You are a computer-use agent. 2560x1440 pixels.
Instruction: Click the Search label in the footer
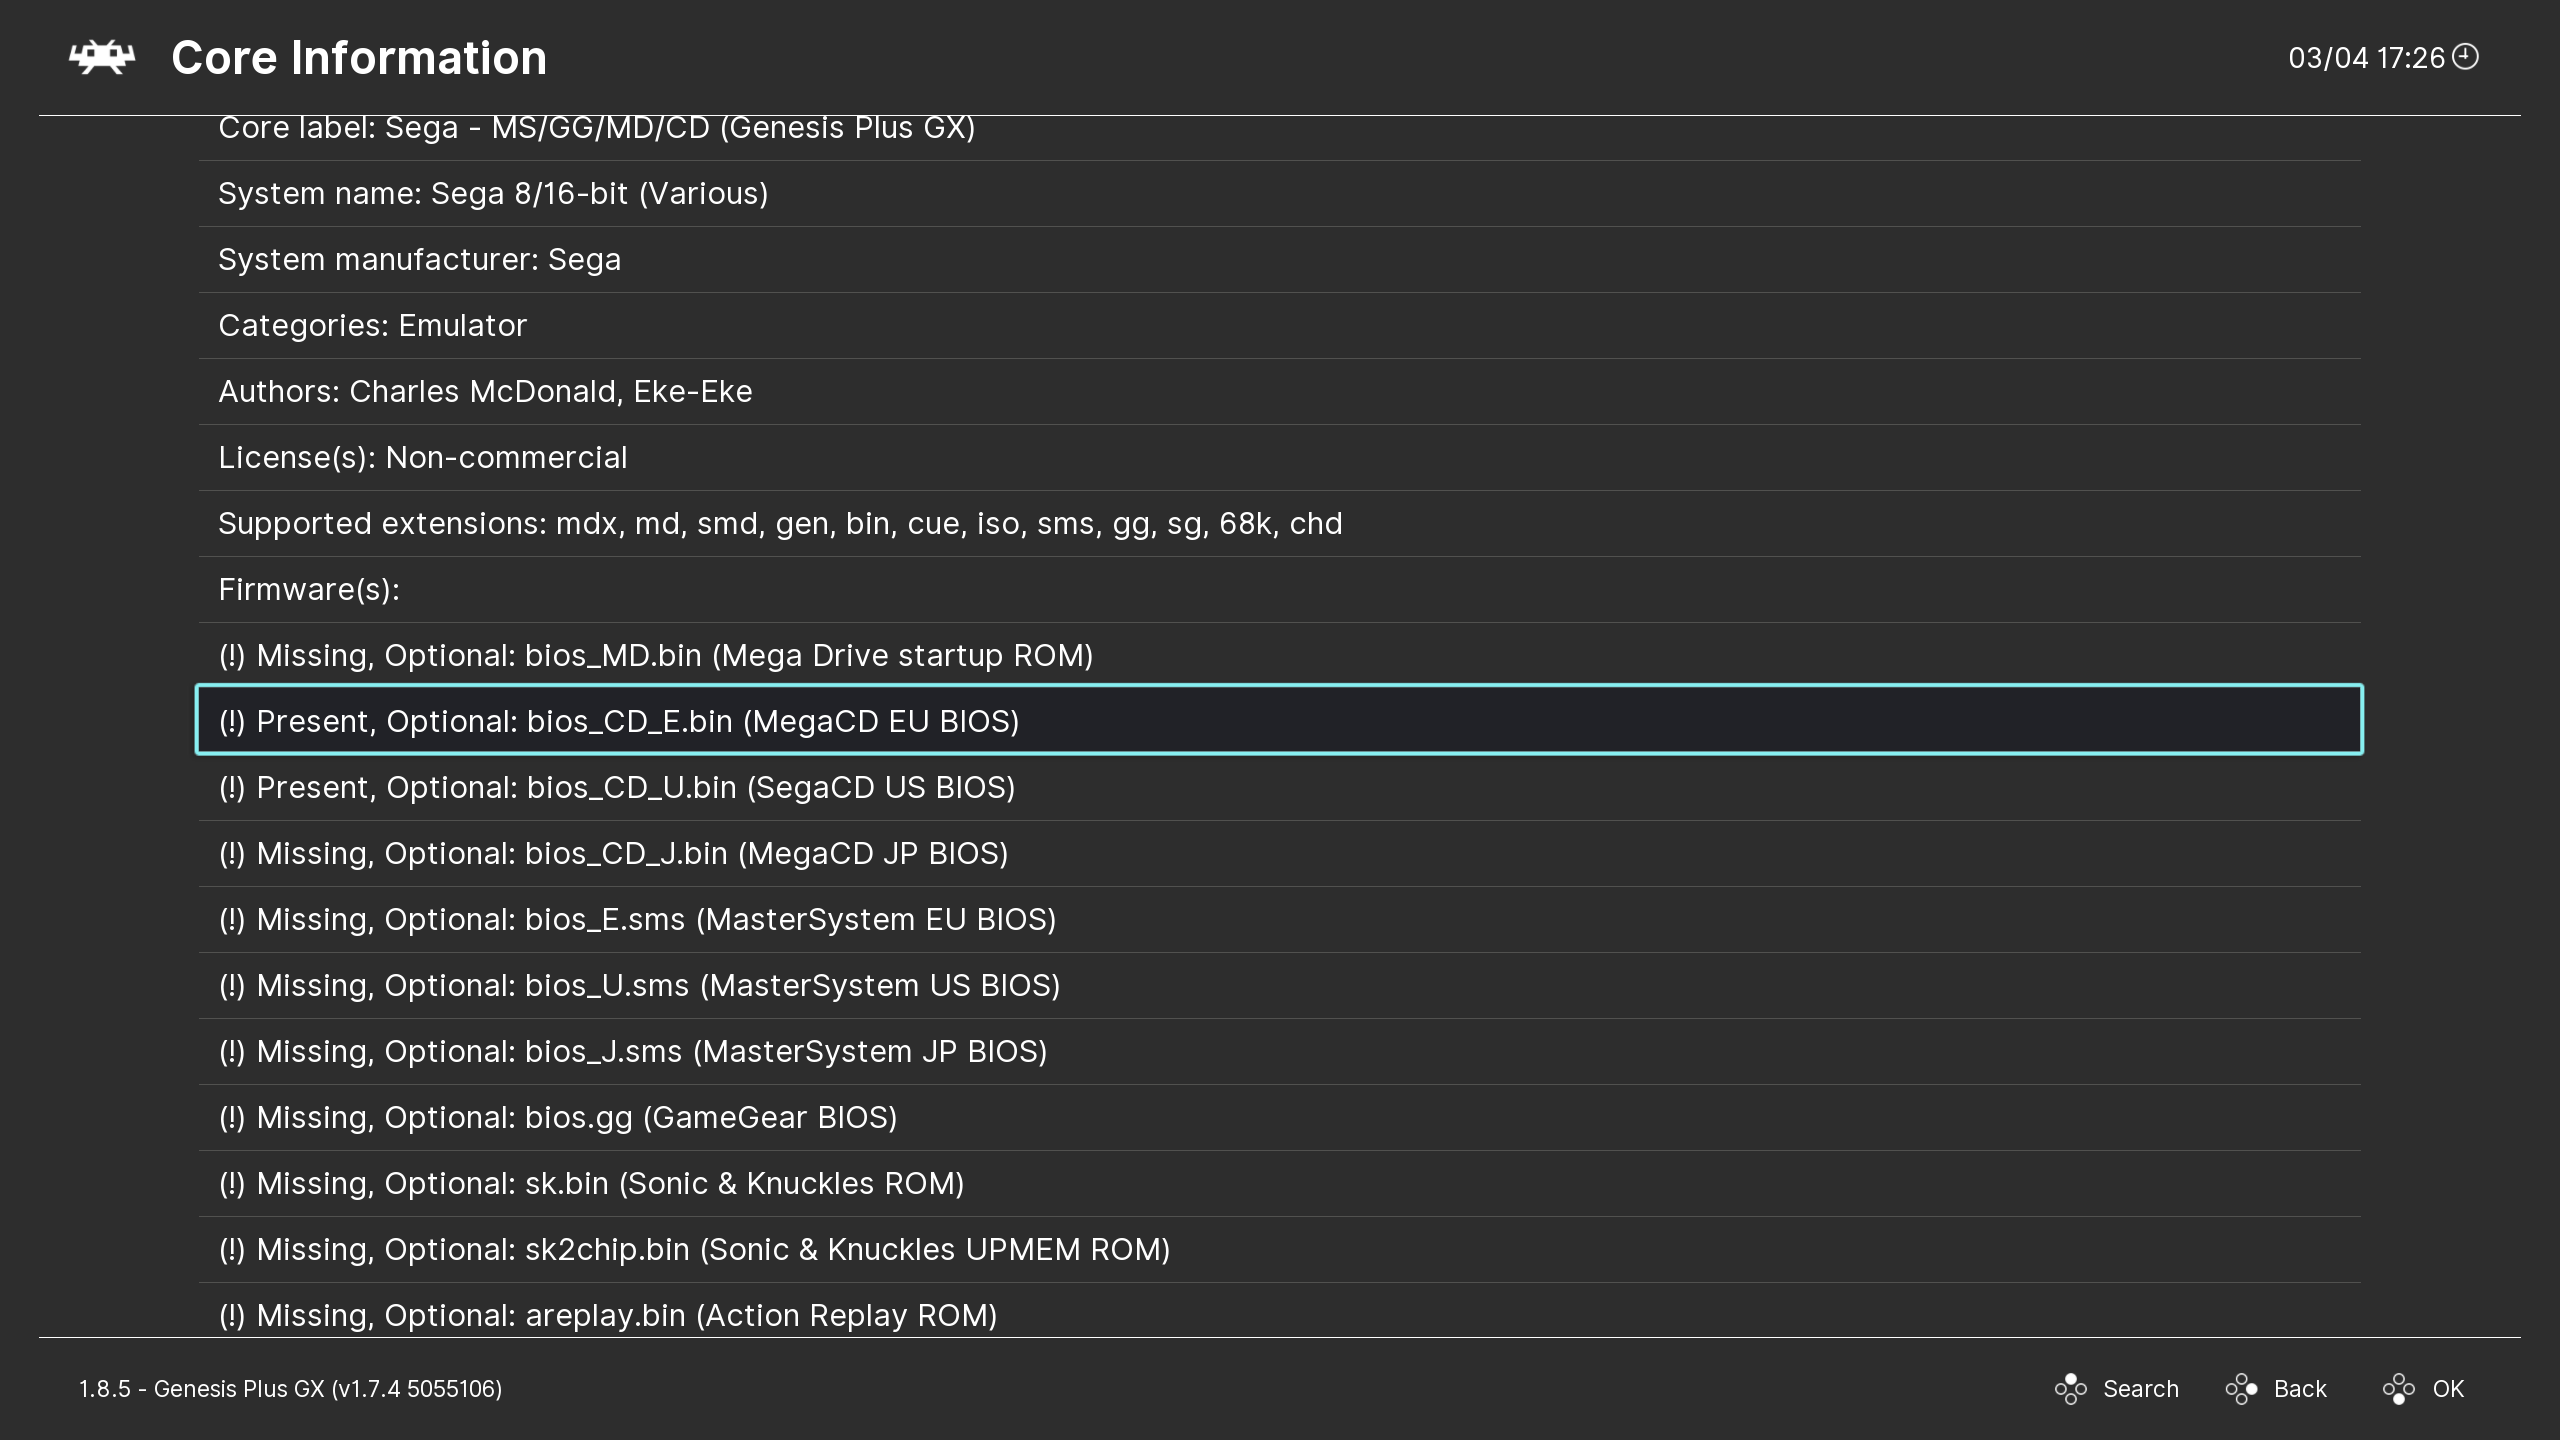pyautogui.click(x=2140, y=1389)
